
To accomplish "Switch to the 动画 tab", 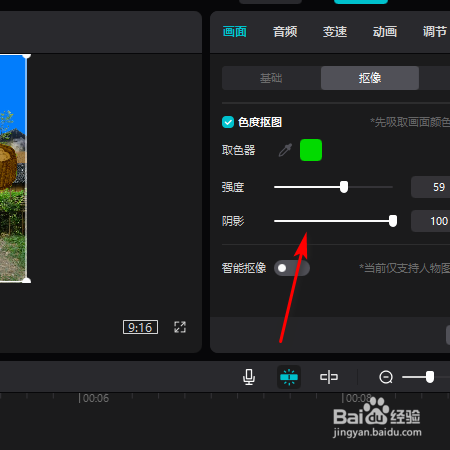I will point(385,32).
